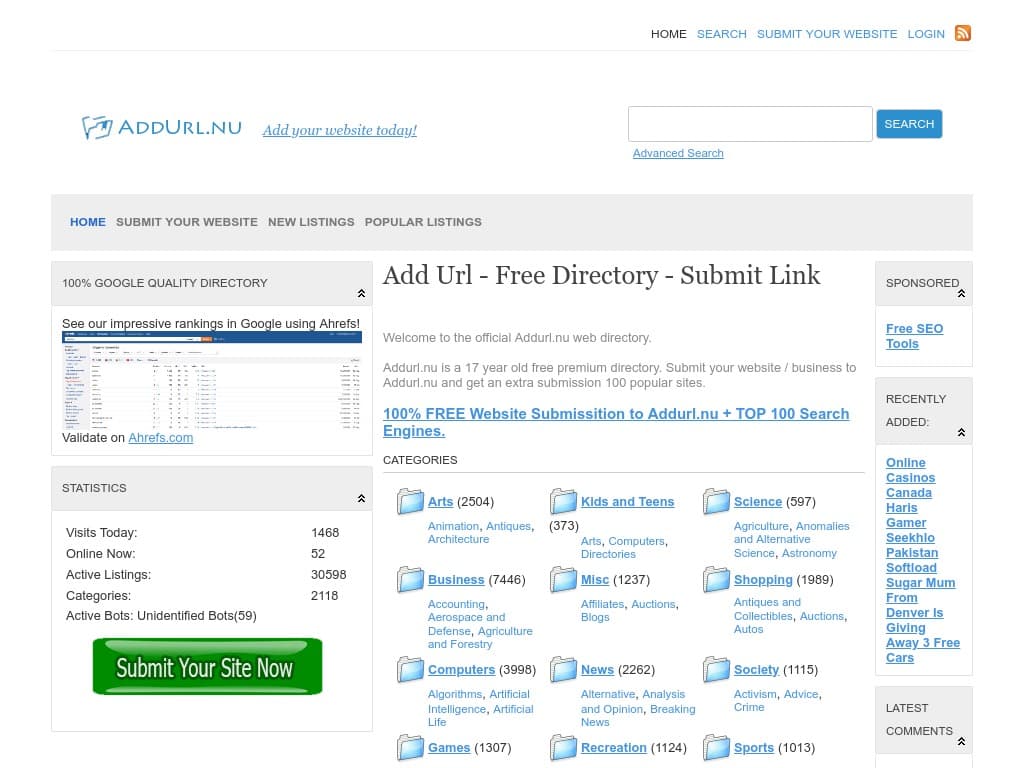Image resolution: width=1024 pixels, height=768 pixels.
Task: Open the Autos subcategory under Shopping
Action: 748,629
